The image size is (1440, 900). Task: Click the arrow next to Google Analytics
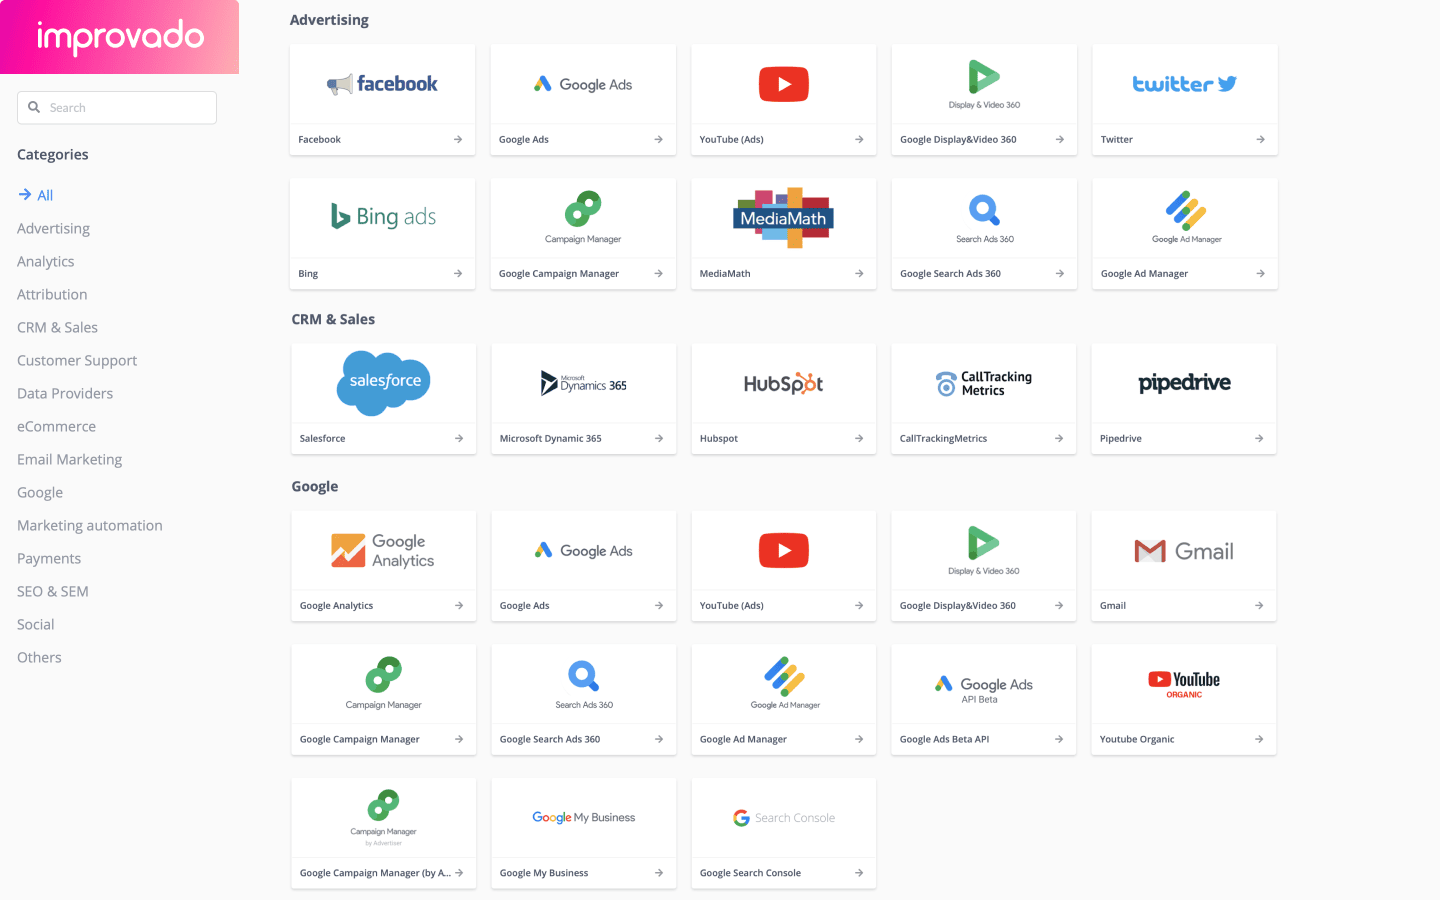point(459,605)
